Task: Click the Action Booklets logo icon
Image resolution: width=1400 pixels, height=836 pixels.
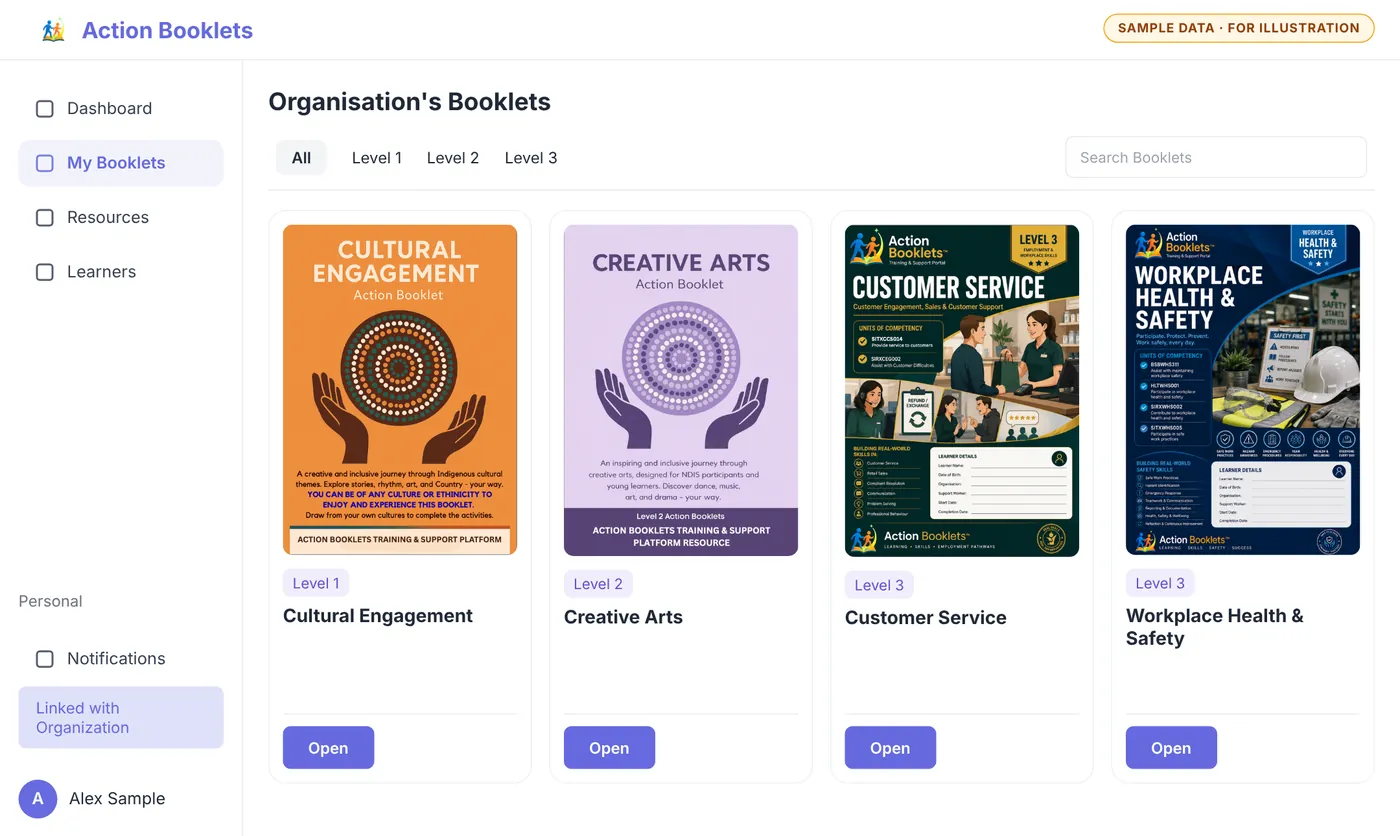Action: pos(53,30)
